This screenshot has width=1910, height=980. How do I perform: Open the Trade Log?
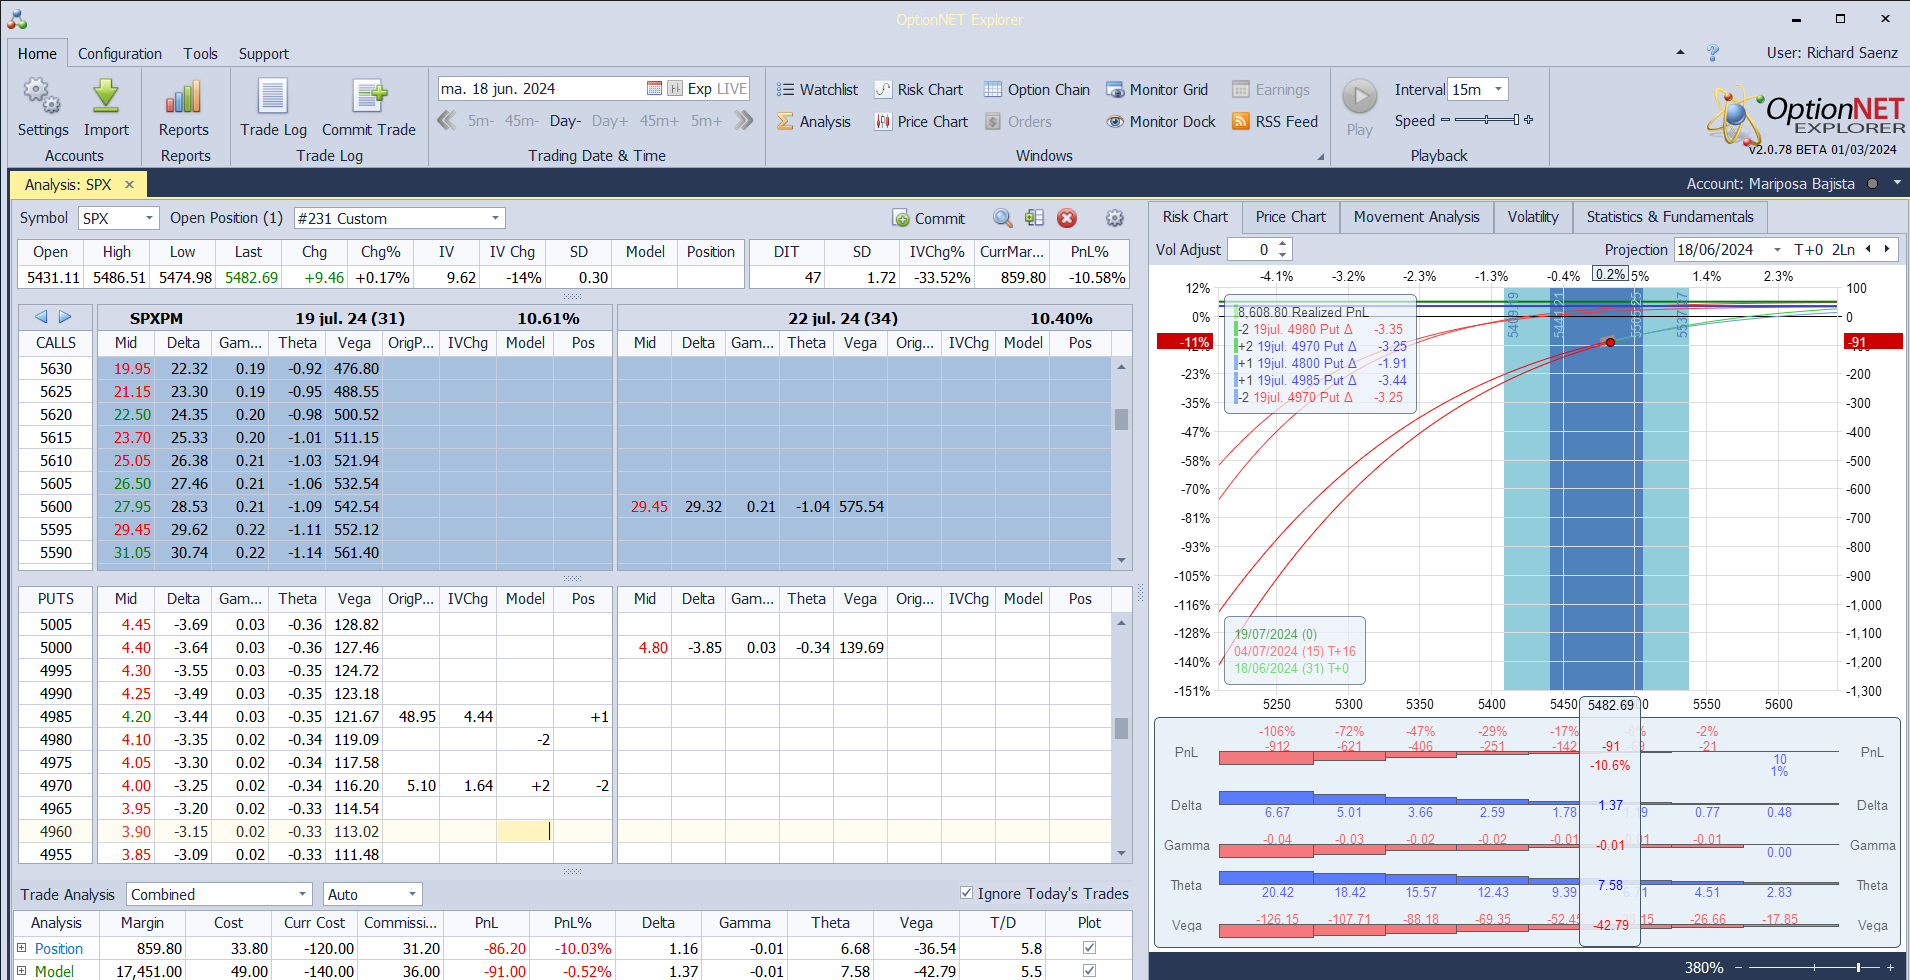[273, 107]
